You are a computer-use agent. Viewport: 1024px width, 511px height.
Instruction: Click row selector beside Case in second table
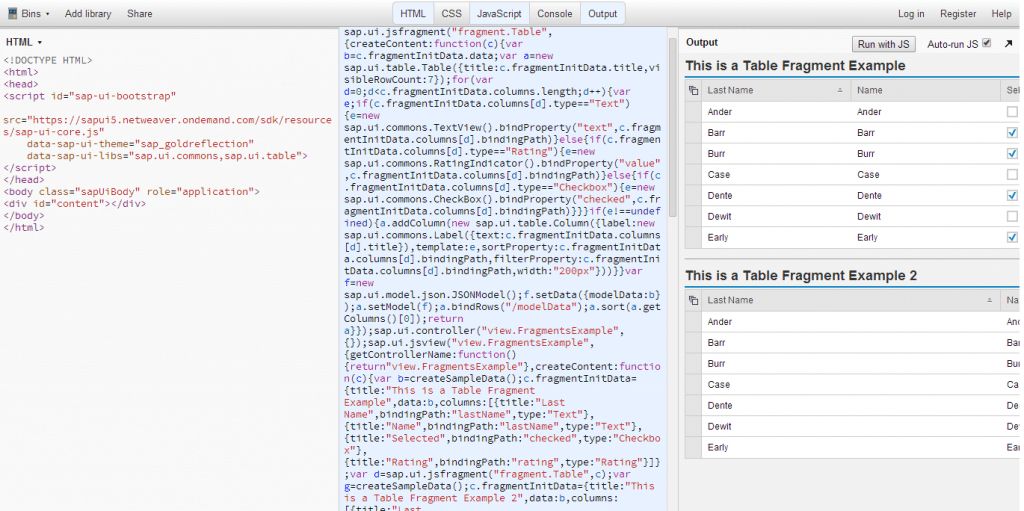click(693, 385)
